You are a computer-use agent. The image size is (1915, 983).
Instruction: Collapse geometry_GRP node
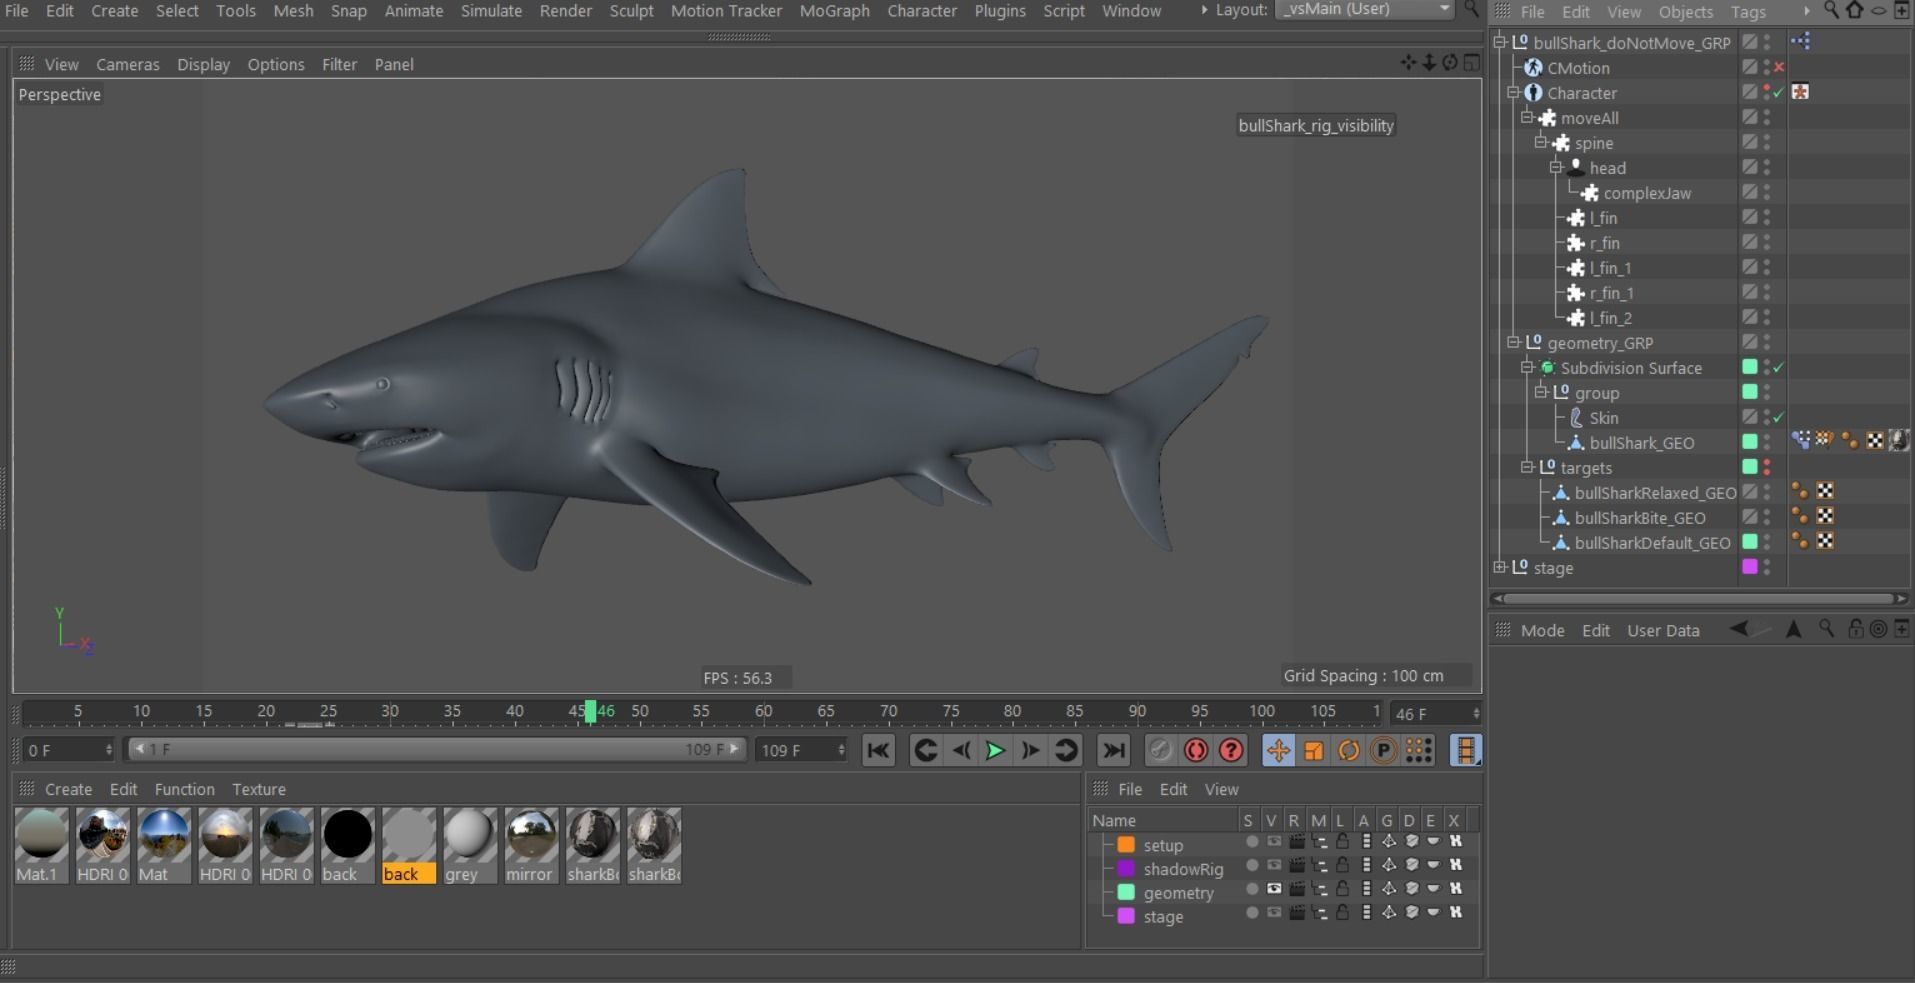tap(1514, 342)
